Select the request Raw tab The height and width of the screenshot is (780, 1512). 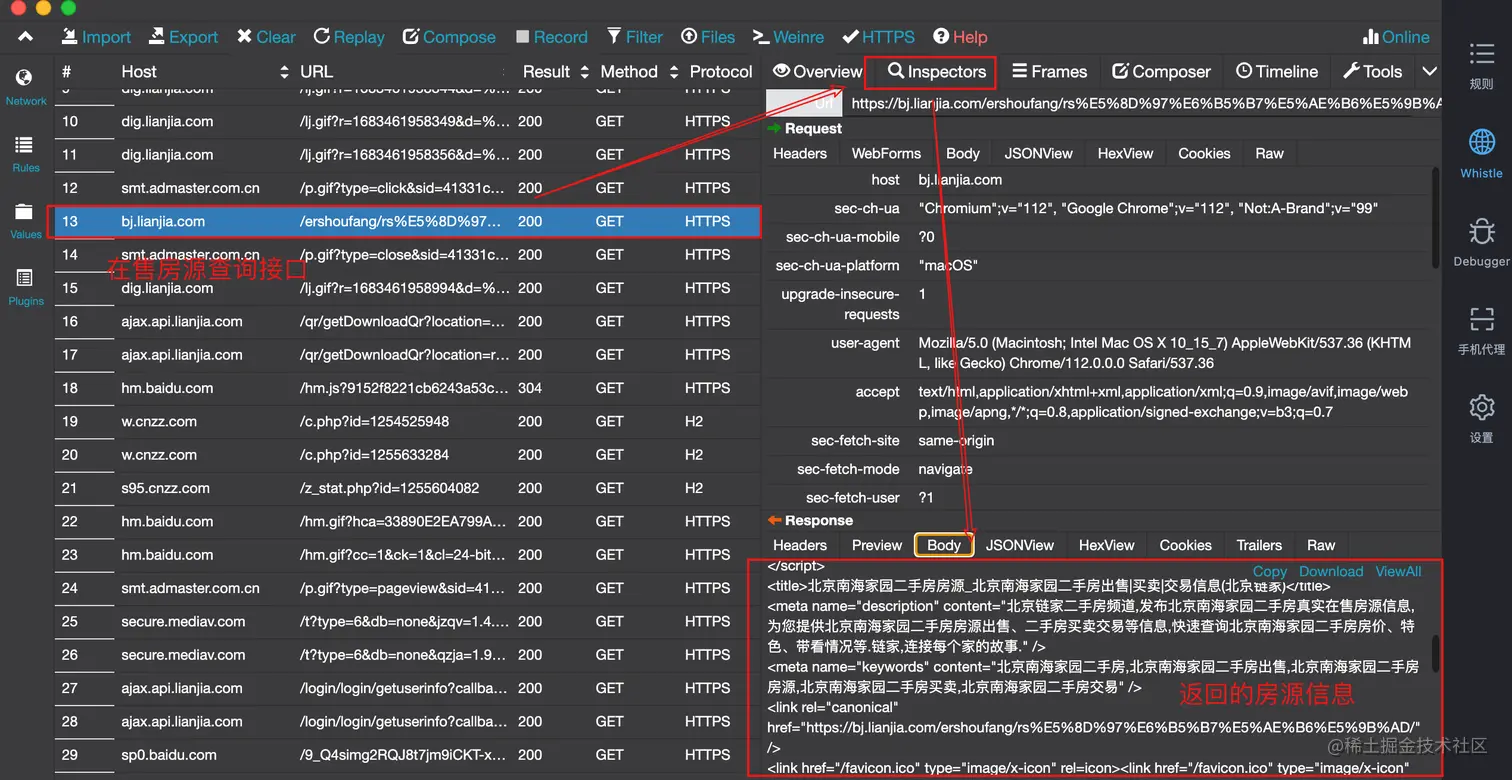tap(1269, 153)
